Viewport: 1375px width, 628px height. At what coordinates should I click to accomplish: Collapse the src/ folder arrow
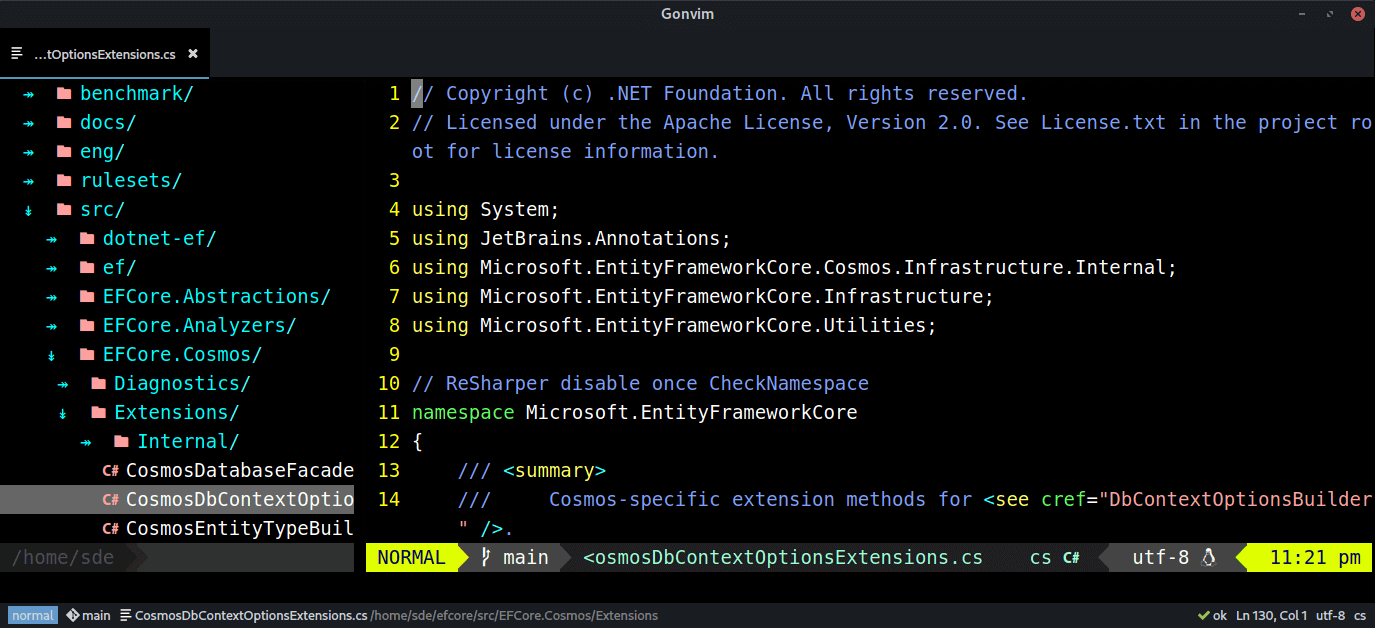[29, 210]
